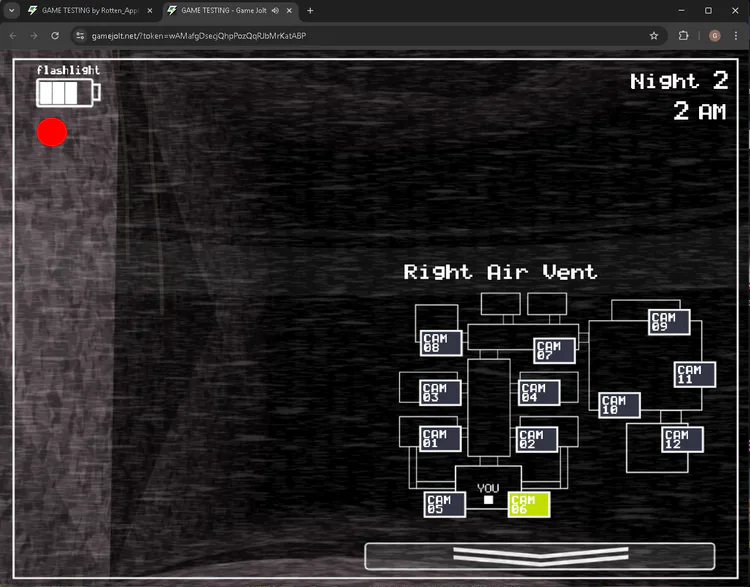Viewport: 750px width, 587px height.
Task: Open CAM 07 camera view
Action: click(554, 351)
